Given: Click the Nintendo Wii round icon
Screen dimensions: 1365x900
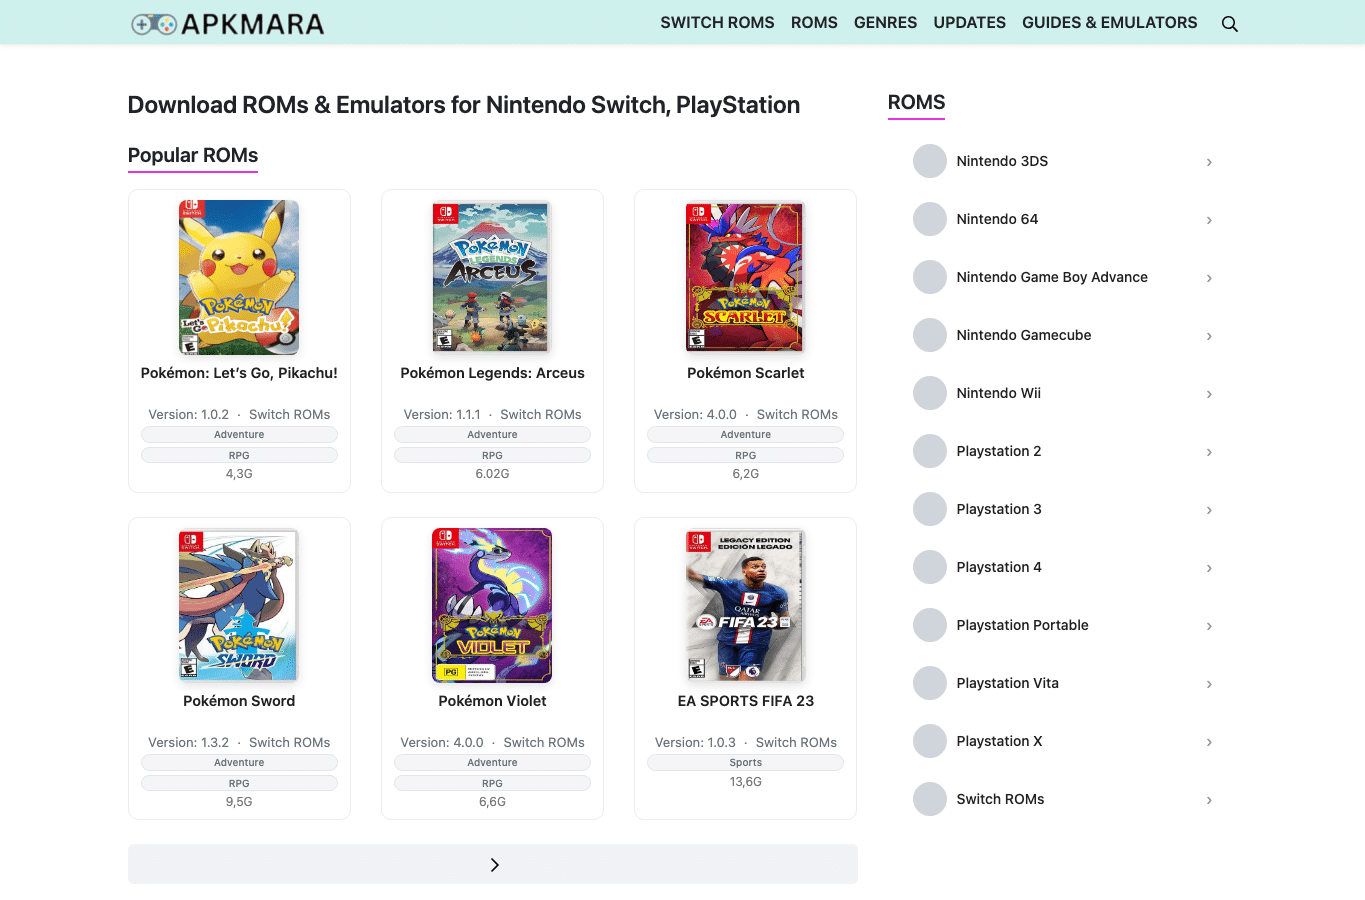Looking at the screenshot, I should 930,393.
